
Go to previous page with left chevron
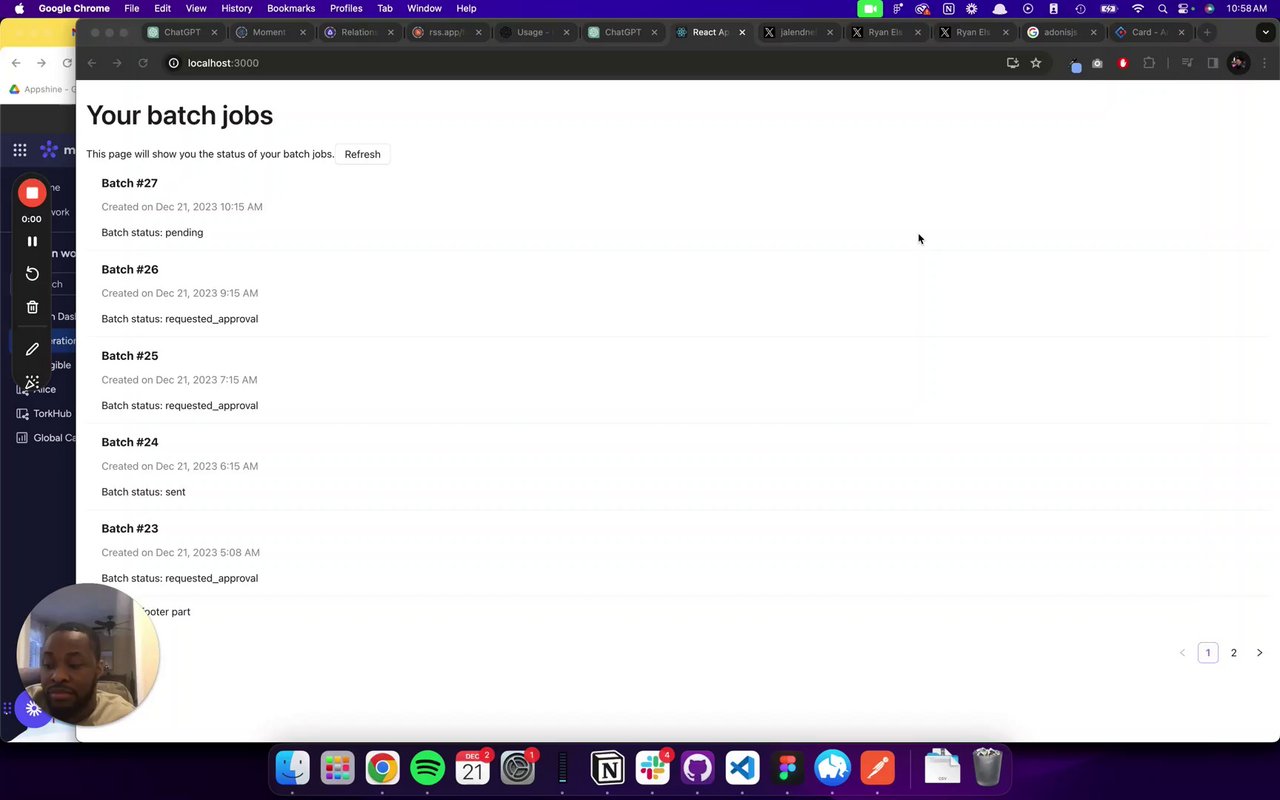(1182, 653)
